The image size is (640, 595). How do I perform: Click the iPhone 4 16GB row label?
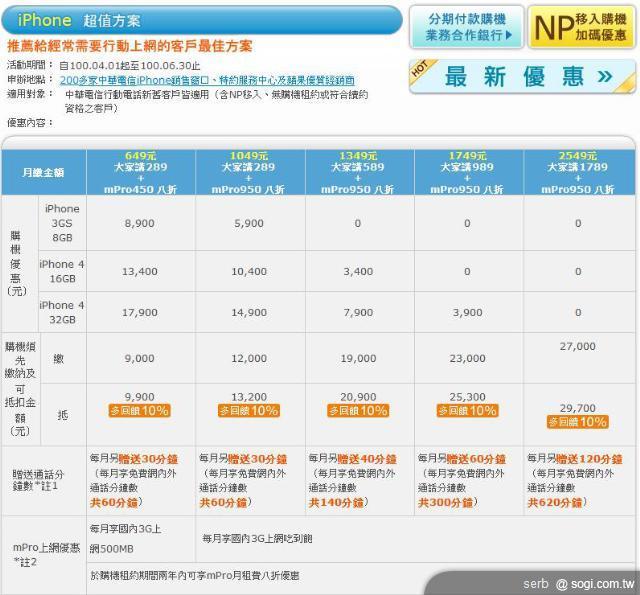62,271
